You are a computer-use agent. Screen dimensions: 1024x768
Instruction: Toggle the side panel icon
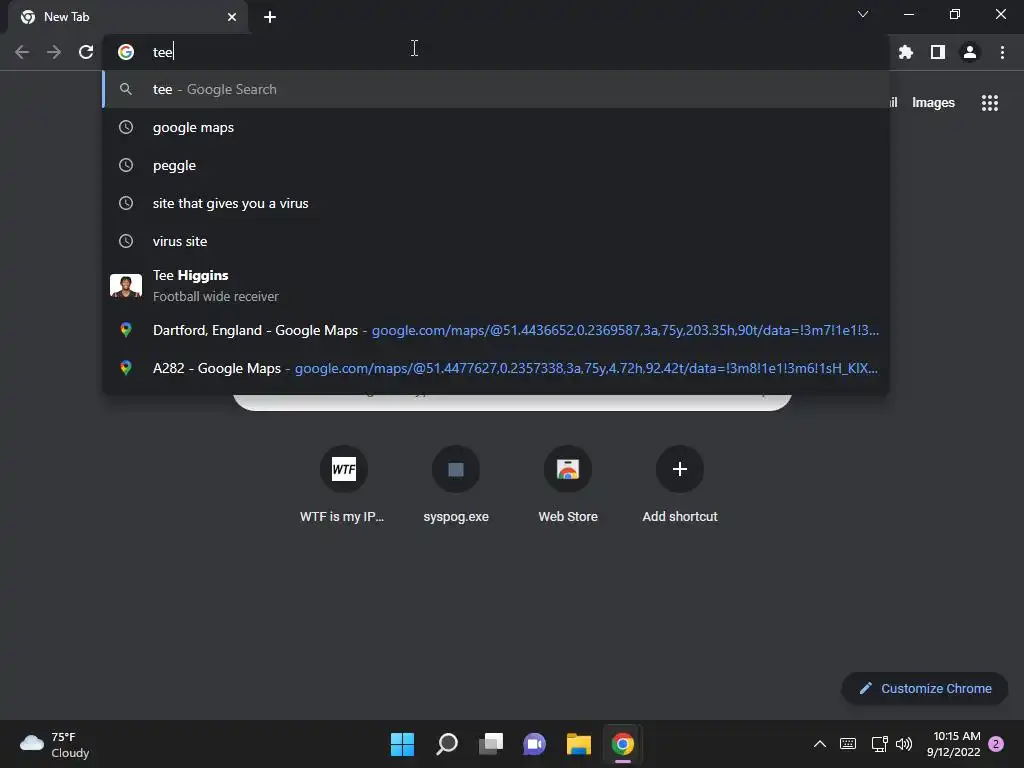[x=938, y=52]
